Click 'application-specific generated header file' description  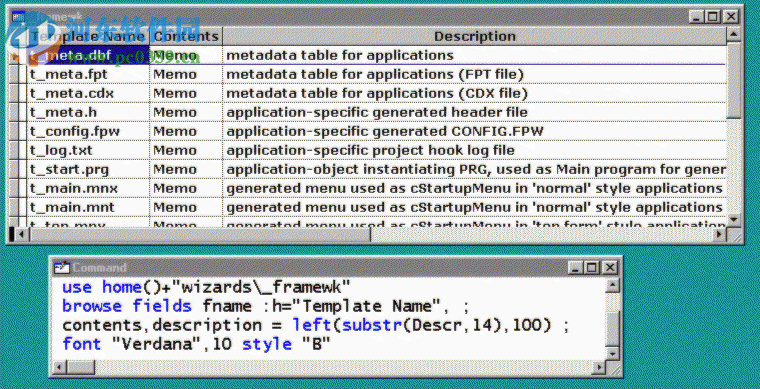(x=377, y=112)
